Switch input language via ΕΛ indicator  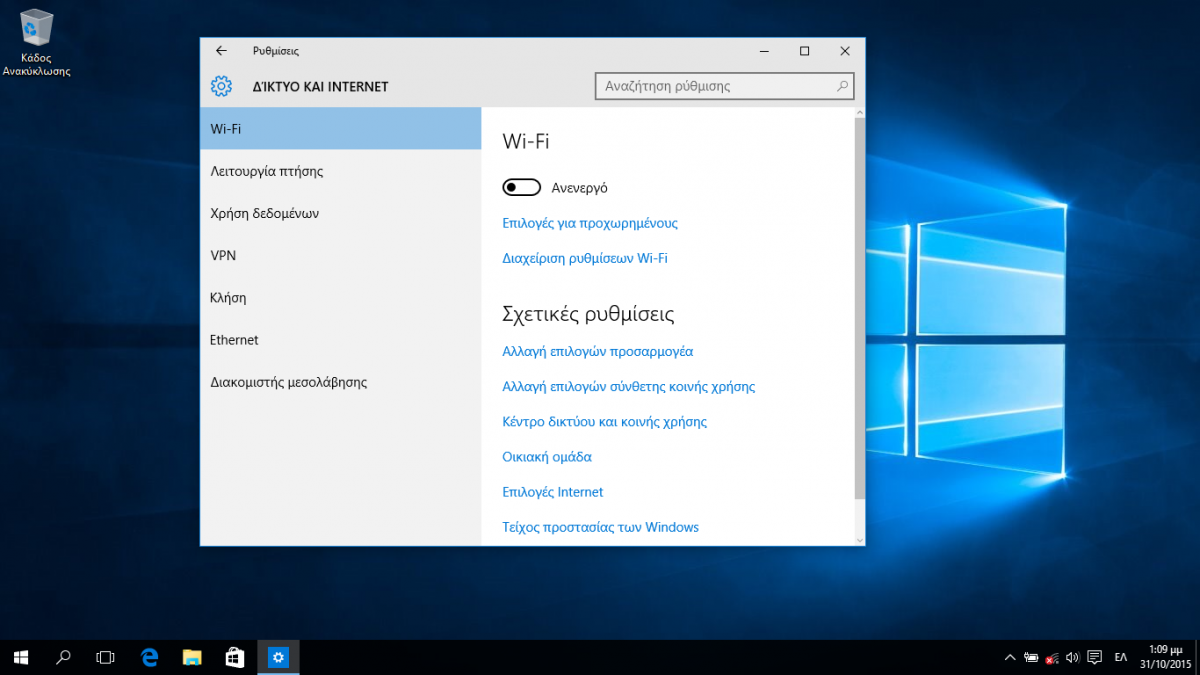pyautogui.click(x=1121, y=658)
